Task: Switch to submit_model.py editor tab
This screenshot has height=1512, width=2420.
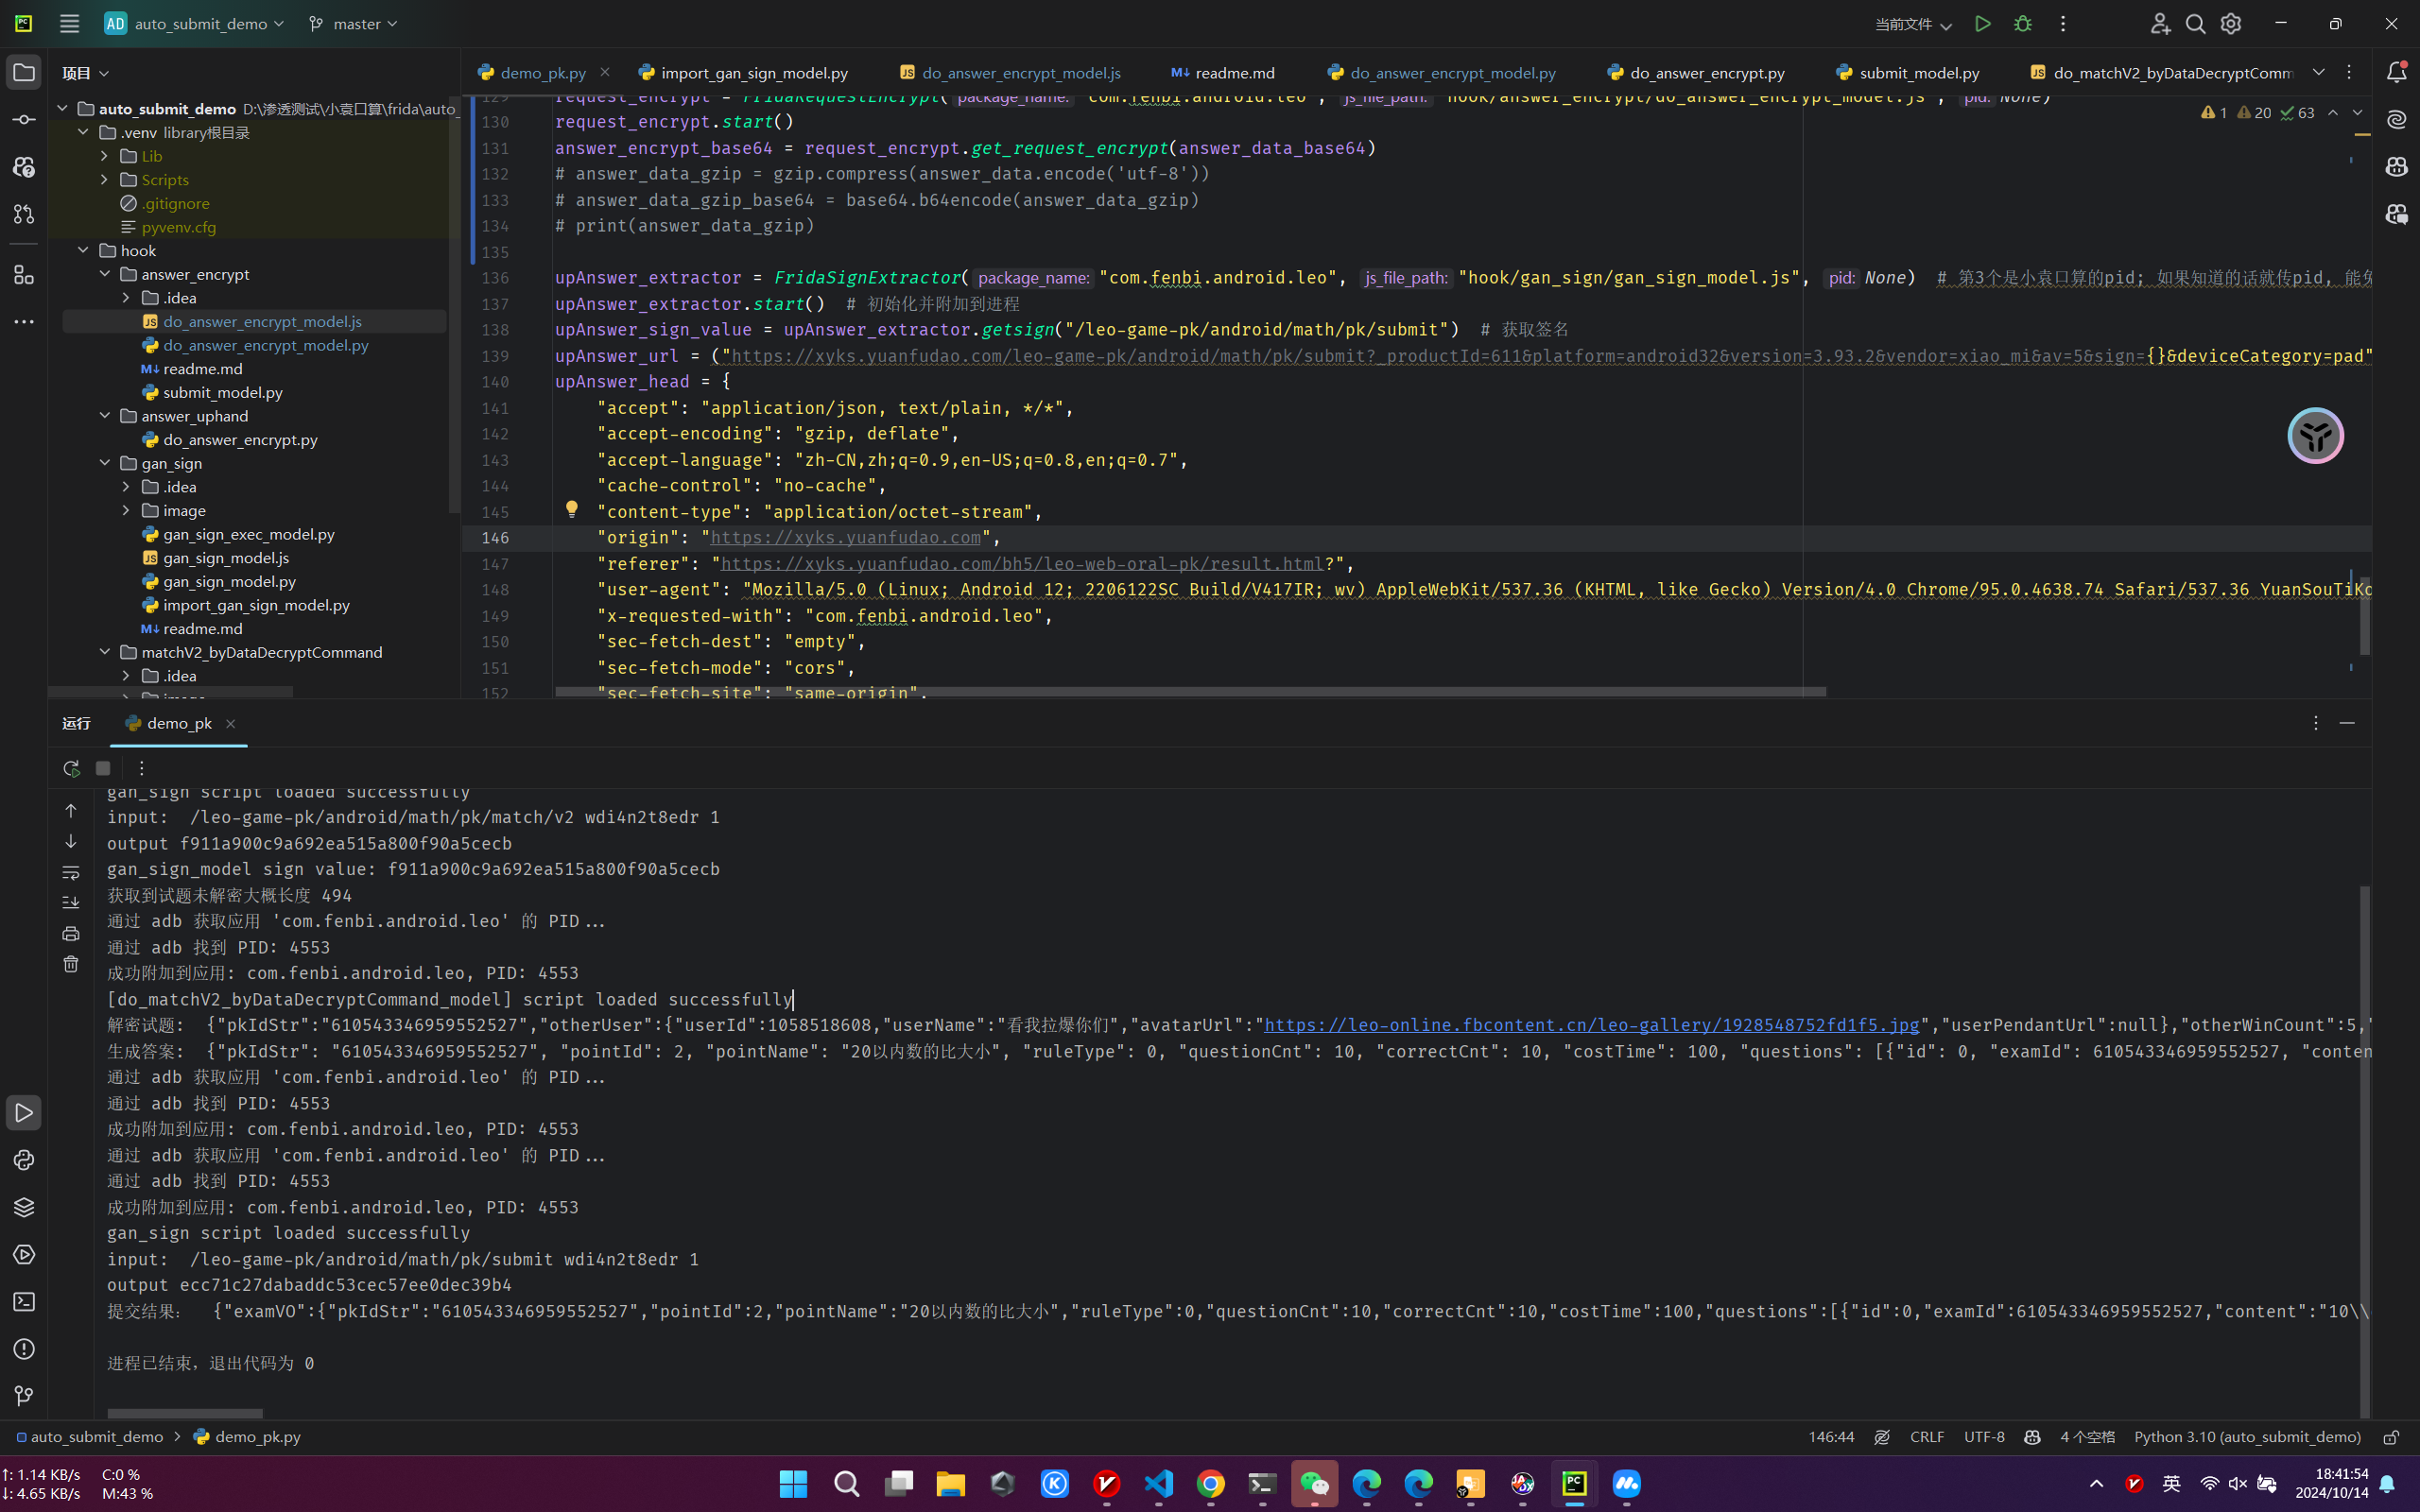Action: [1918, 73]
